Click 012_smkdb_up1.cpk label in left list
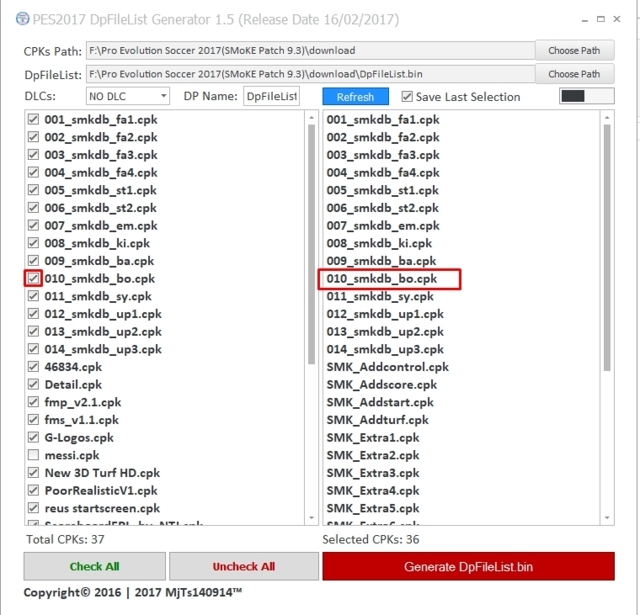Screen dimensions: 640x615 point(103,314)
